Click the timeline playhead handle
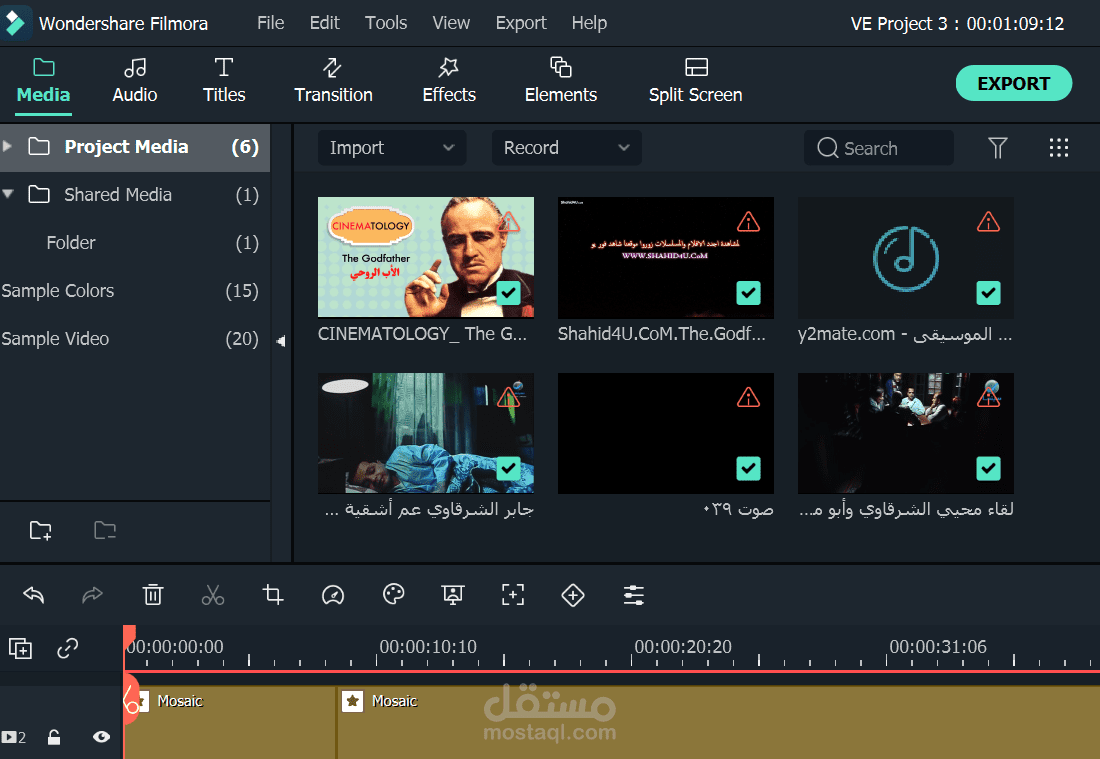1100x759 pixels. pyautogui.click(x=129, y=636)
